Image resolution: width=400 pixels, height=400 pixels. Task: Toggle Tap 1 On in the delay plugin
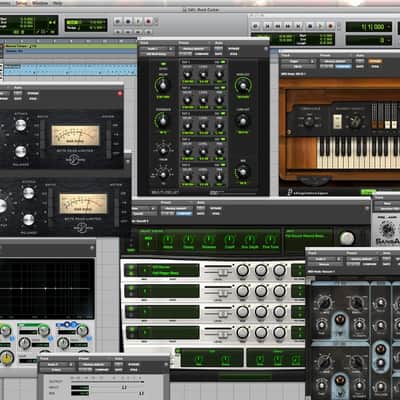[x=222, y=62]
